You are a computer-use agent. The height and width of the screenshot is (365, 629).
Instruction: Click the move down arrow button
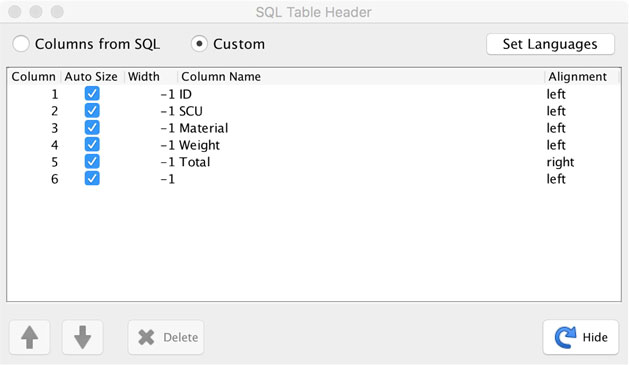click(x=83, y=337)
